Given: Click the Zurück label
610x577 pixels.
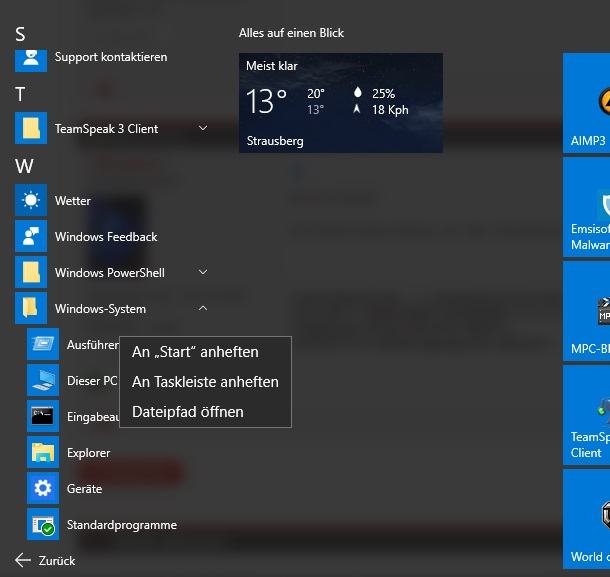Looking at the screenshot, I should coord(57,561).
